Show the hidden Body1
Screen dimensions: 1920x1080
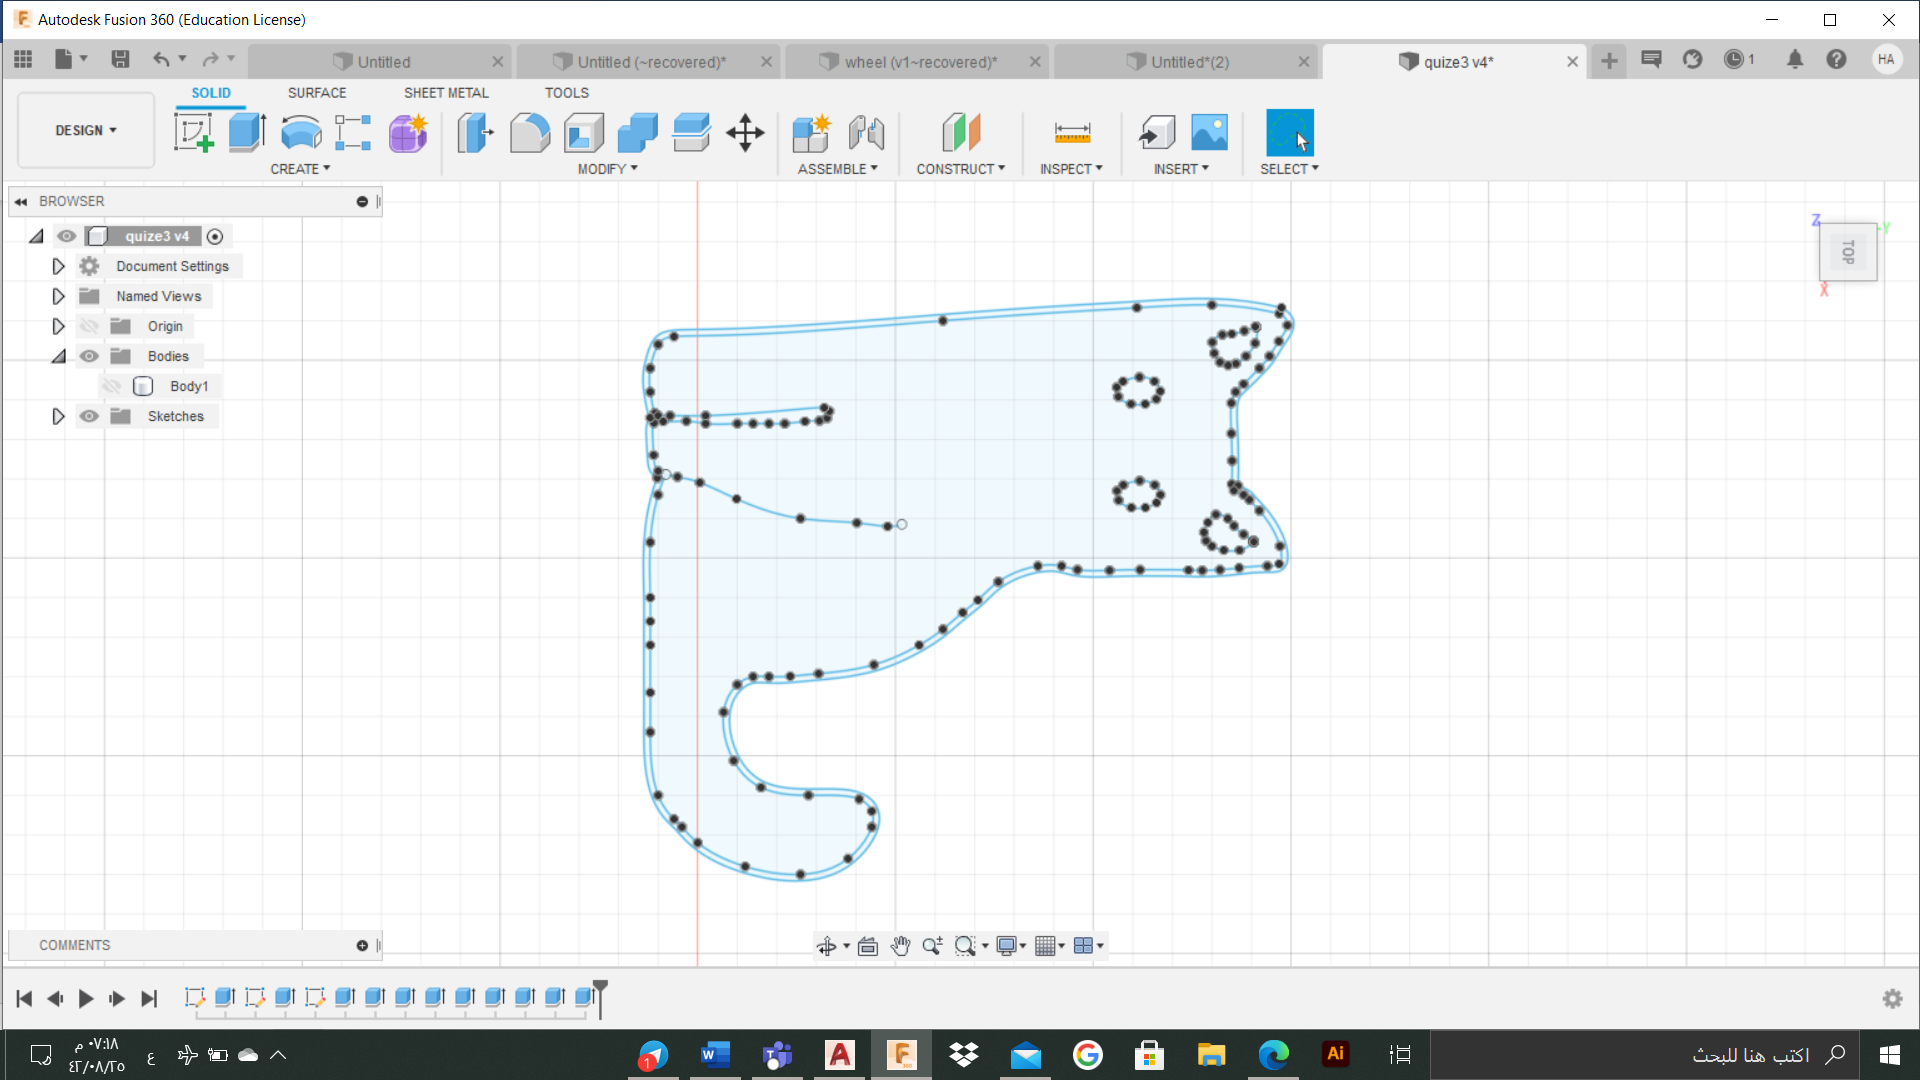pyautogui.click(x=112, y=386)
